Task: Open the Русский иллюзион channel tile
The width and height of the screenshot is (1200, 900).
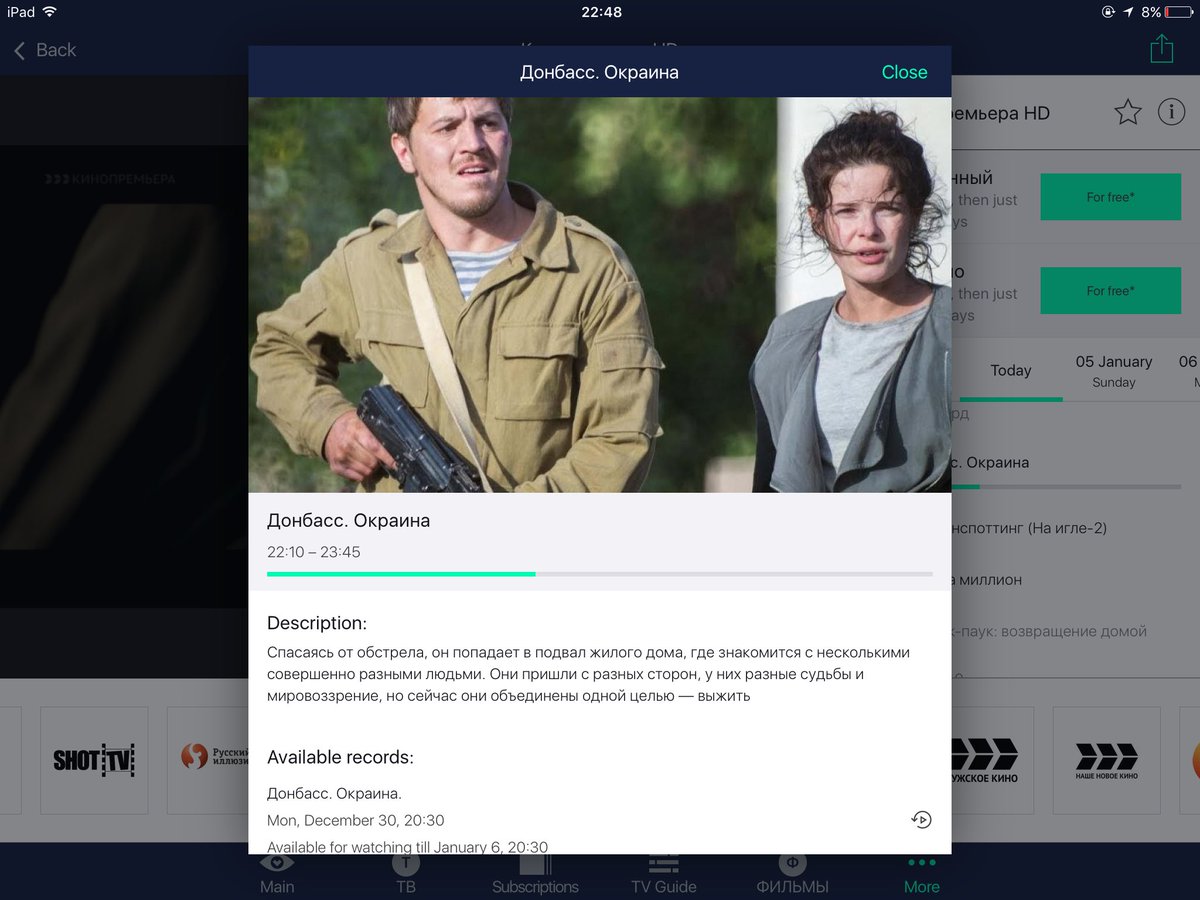Action: tap(208, 760)
